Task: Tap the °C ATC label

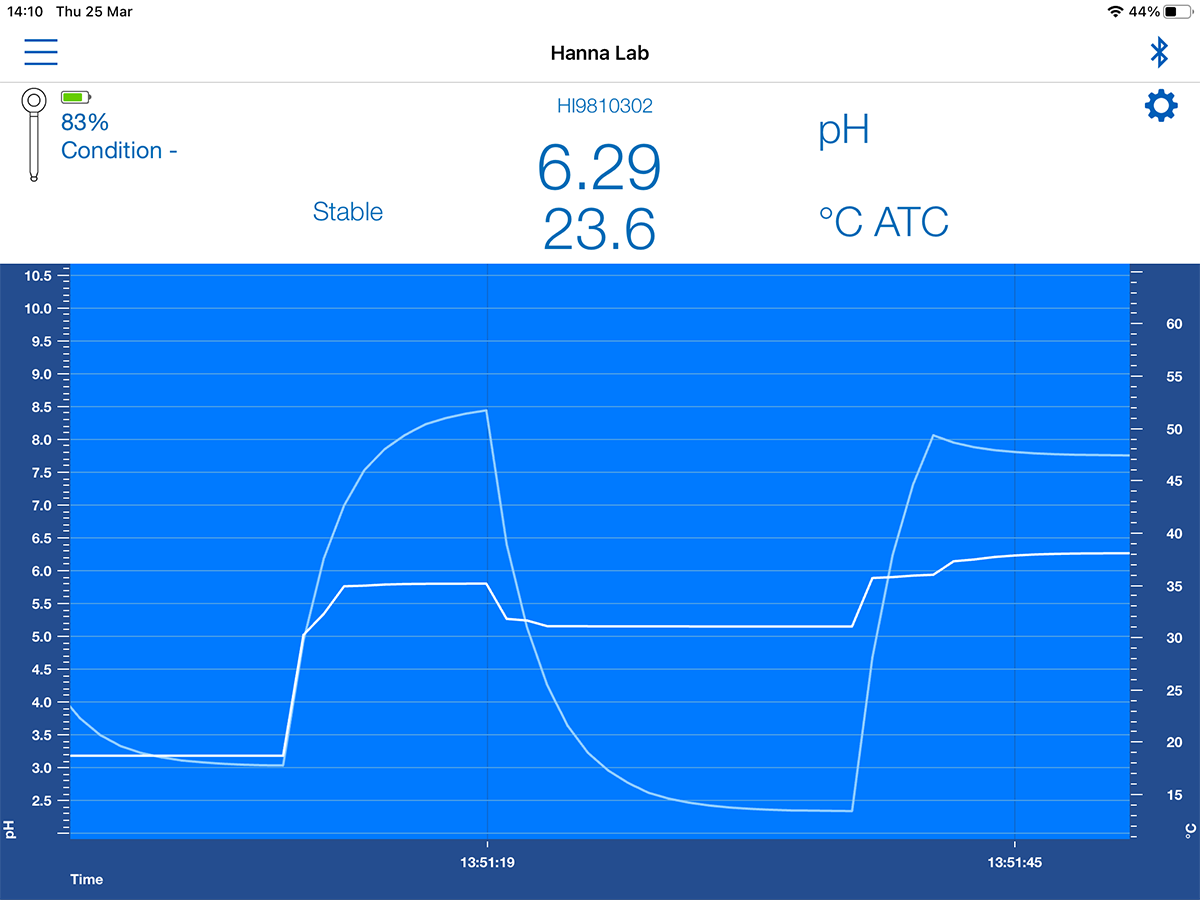Action: [x=882, y=223]
